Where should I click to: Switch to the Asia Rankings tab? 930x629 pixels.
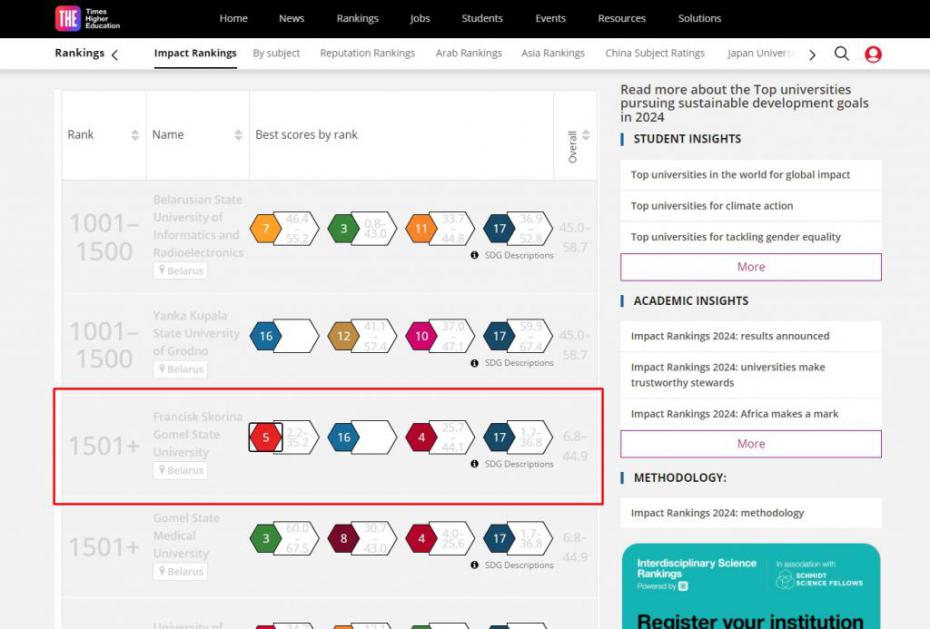(x=553, y=53)
